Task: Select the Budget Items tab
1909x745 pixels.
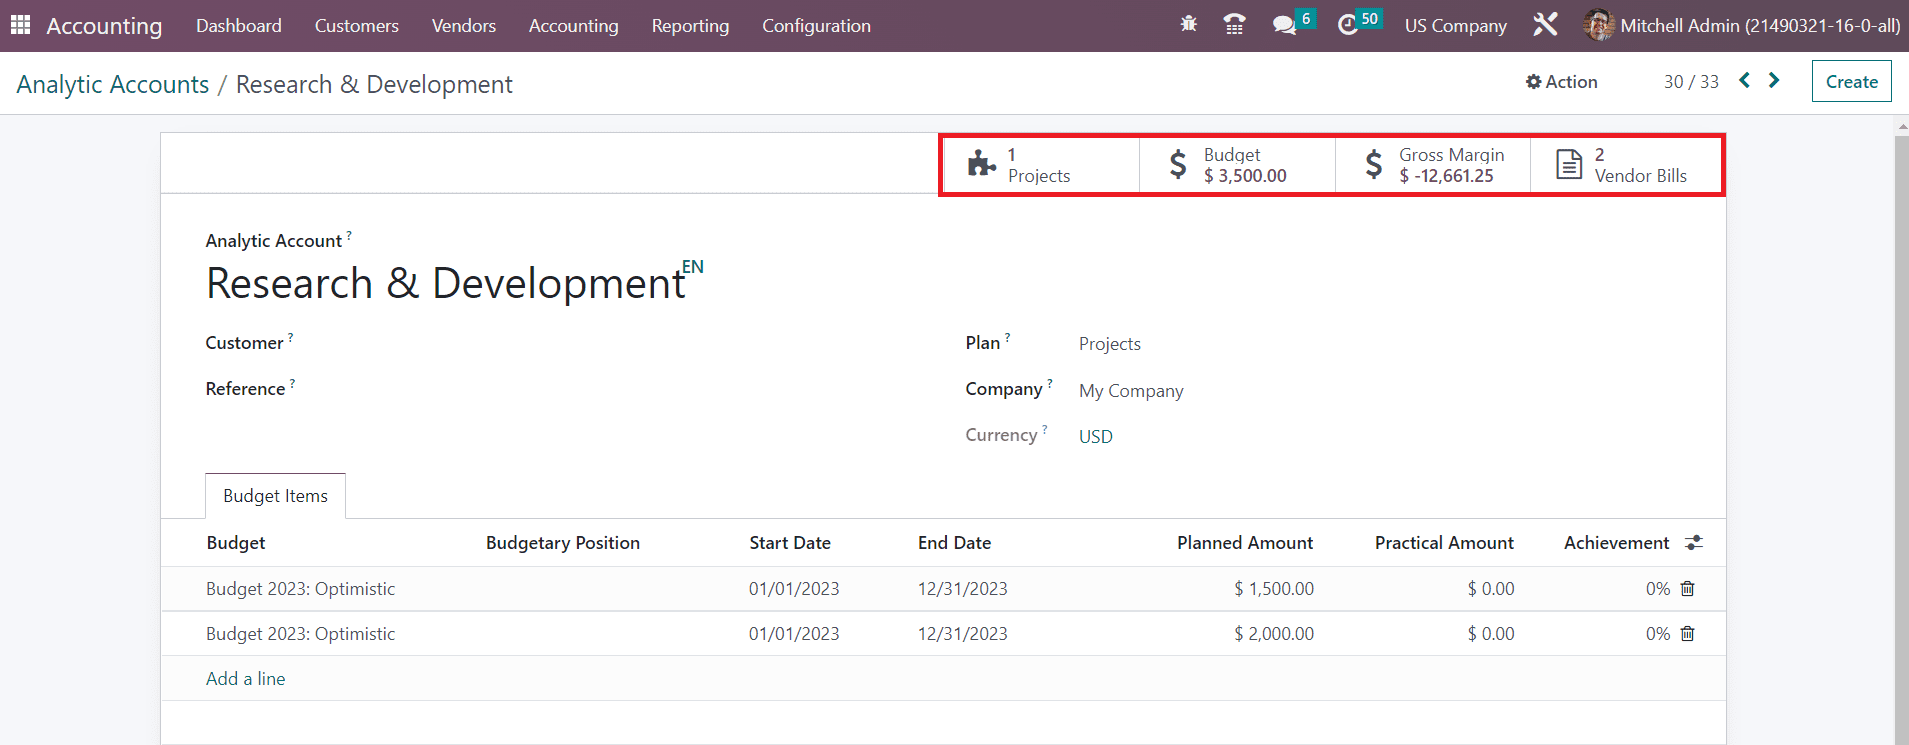Action: 275,496
